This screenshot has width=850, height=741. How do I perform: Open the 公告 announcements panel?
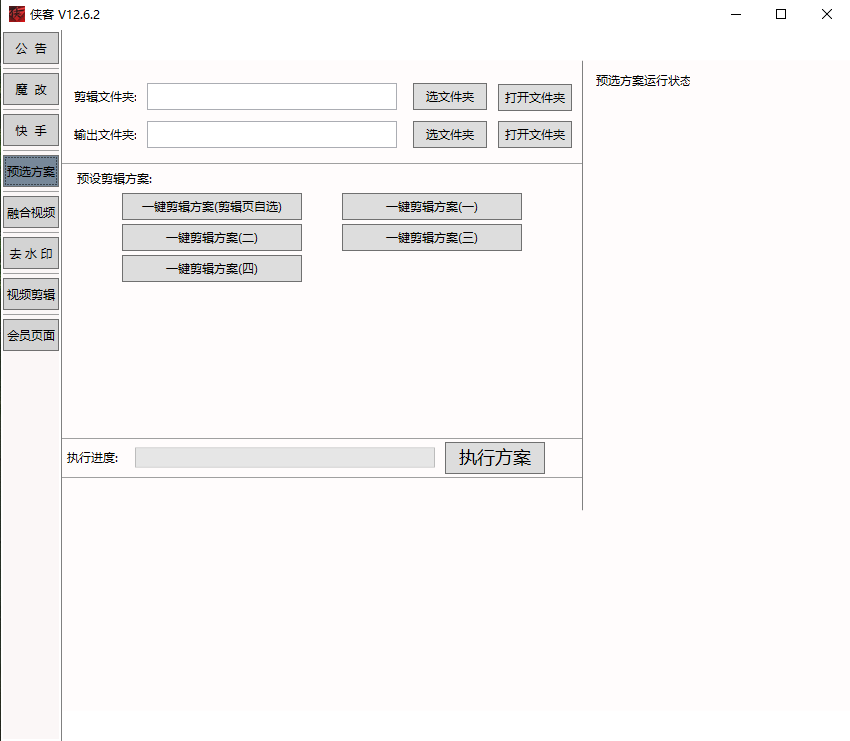(x=31, y=47)
